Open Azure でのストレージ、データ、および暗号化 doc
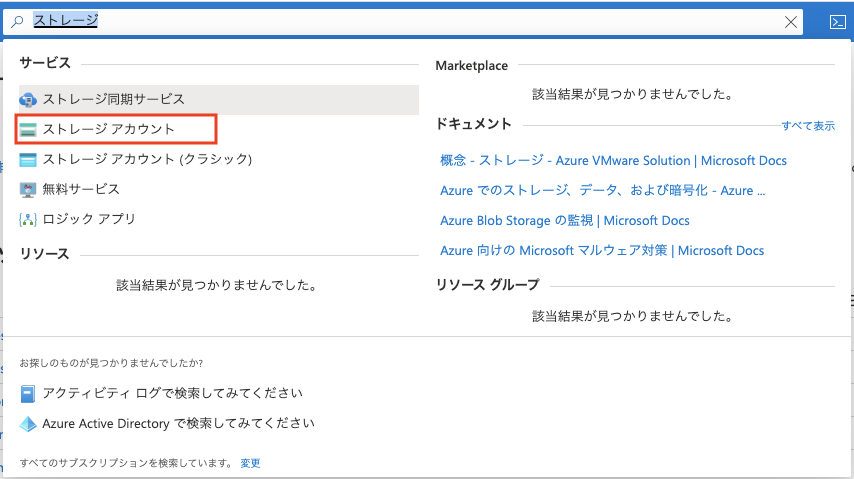This screenshot has width=854, height=479. [602, 191]
